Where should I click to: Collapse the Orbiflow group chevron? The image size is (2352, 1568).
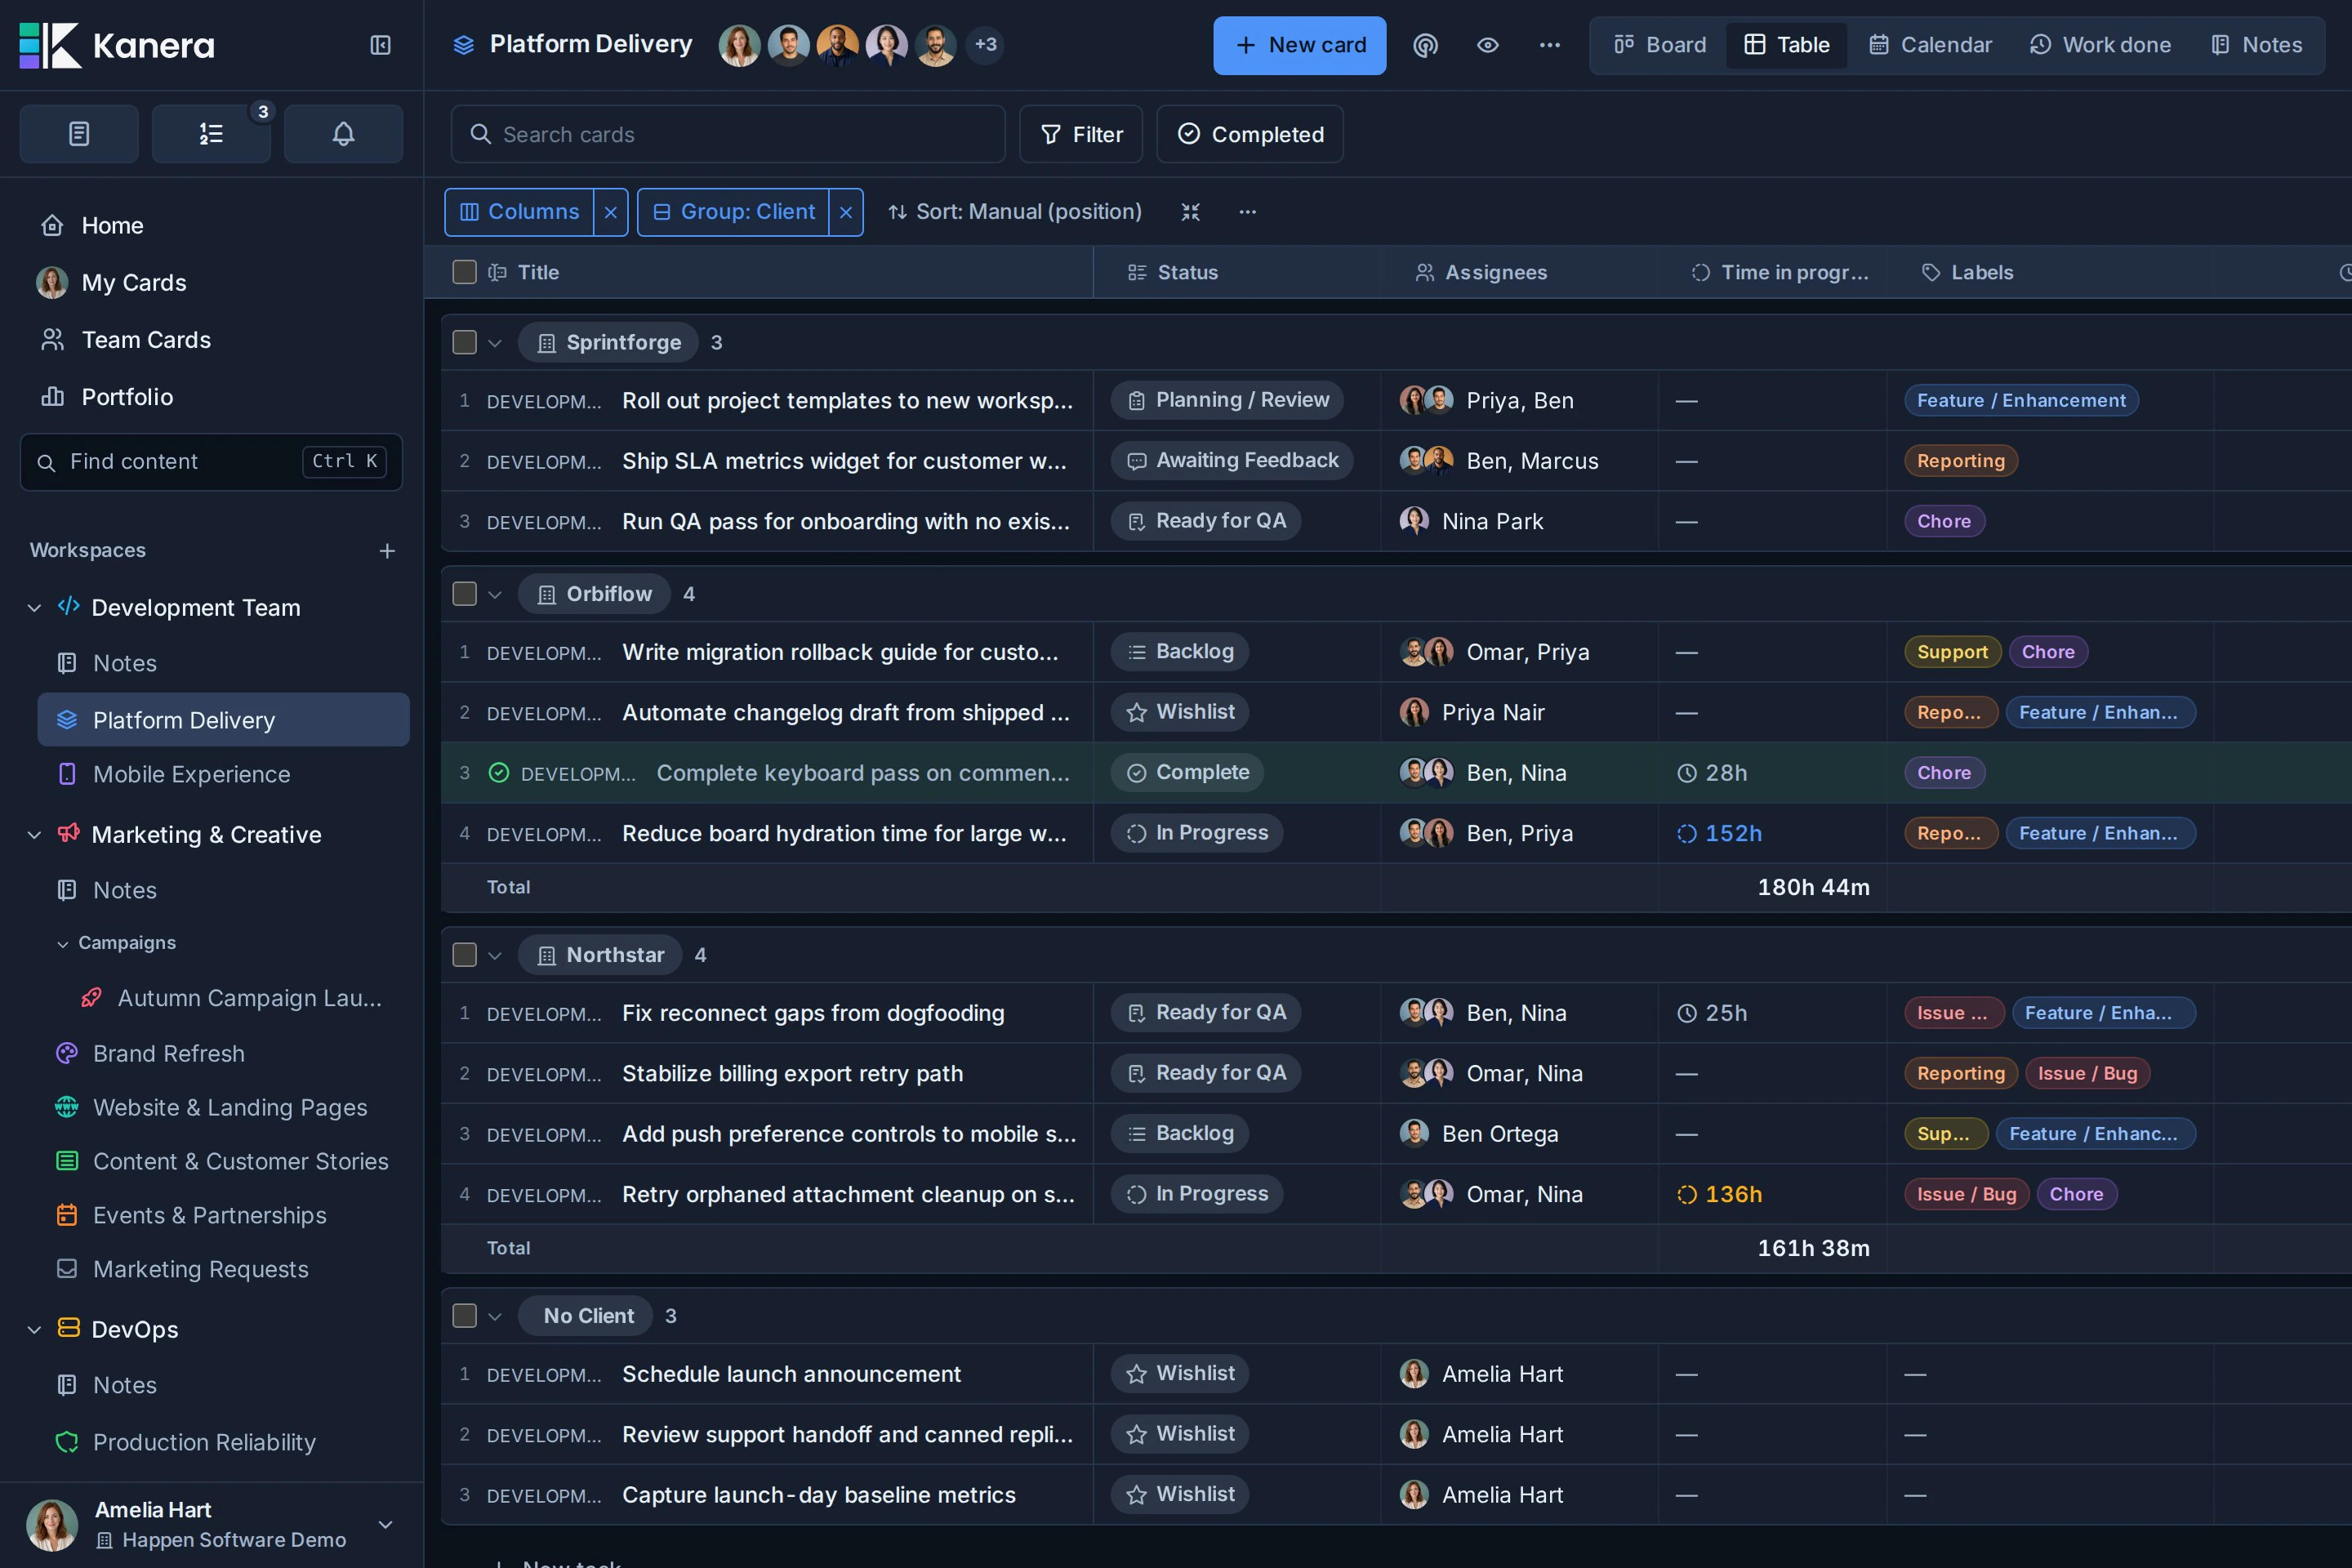[495, 595]
